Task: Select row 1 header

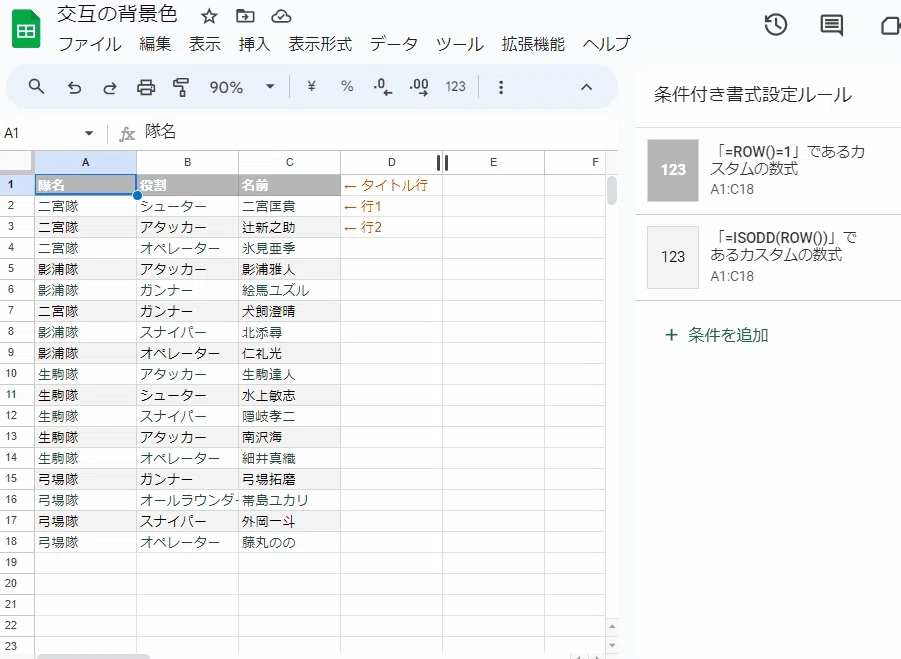Action: pyautogui.click(x=17, y=185)
